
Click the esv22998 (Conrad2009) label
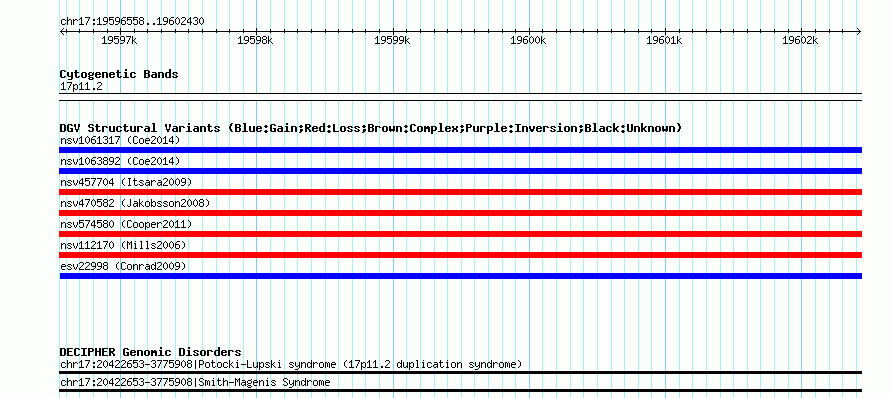(123, 266)
